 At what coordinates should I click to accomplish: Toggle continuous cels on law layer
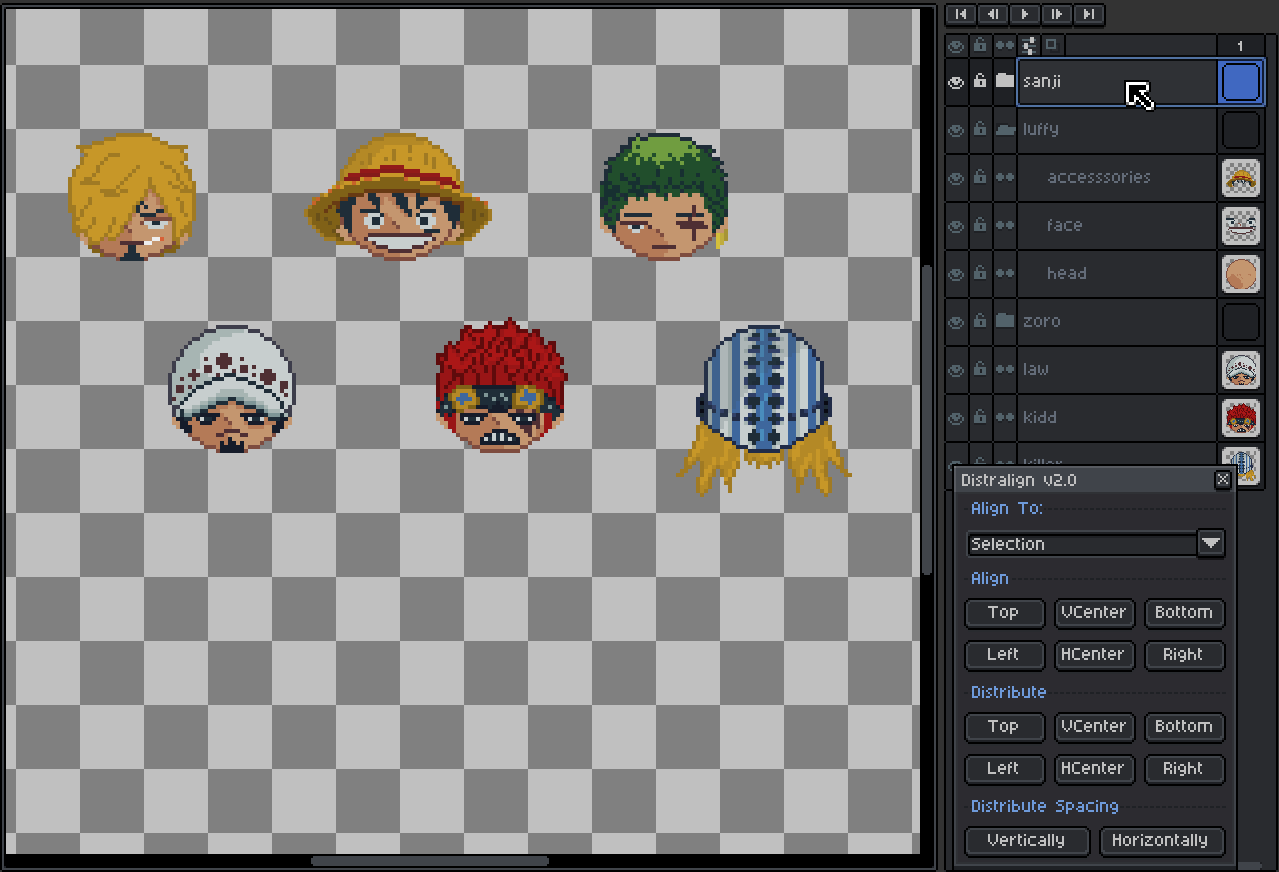[x=1004, y=369]
